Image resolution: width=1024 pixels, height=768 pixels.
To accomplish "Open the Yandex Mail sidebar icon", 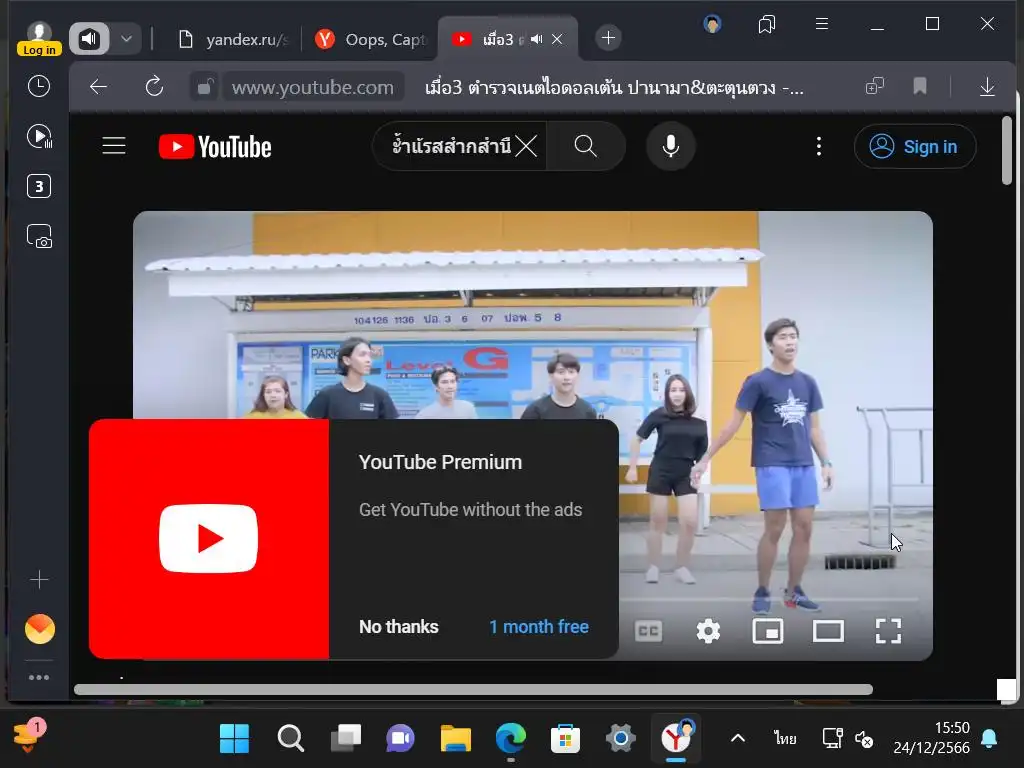I will point(39,629).
